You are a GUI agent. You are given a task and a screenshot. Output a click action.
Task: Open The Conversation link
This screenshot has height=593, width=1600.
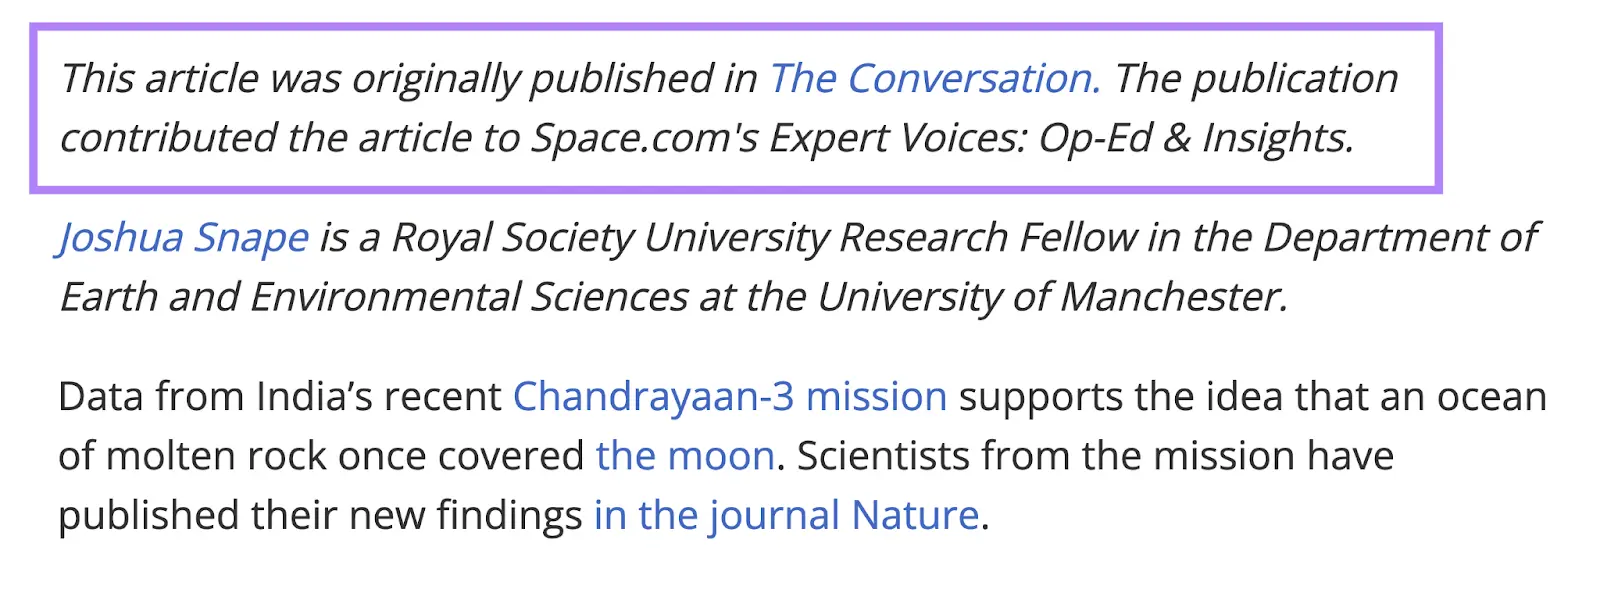click(x=934, y=79)
